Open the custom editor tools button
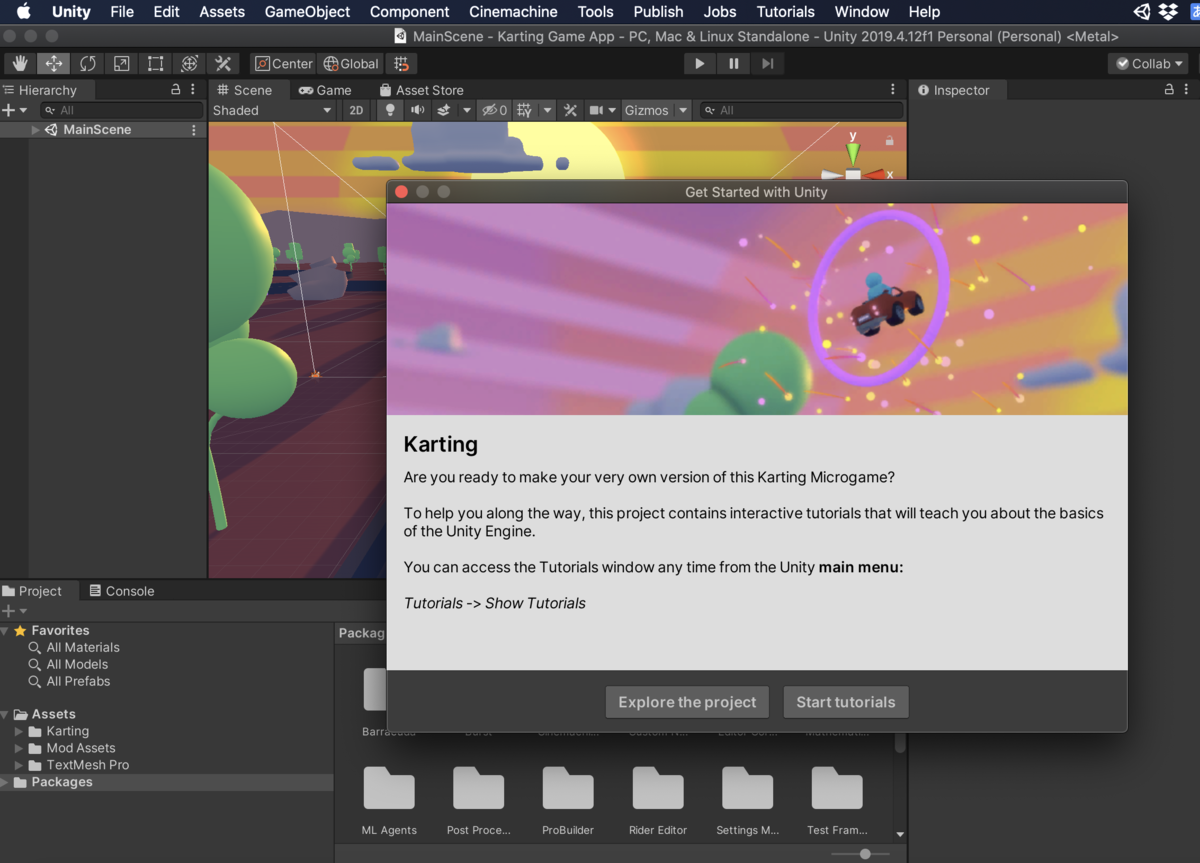 point(224,63)
